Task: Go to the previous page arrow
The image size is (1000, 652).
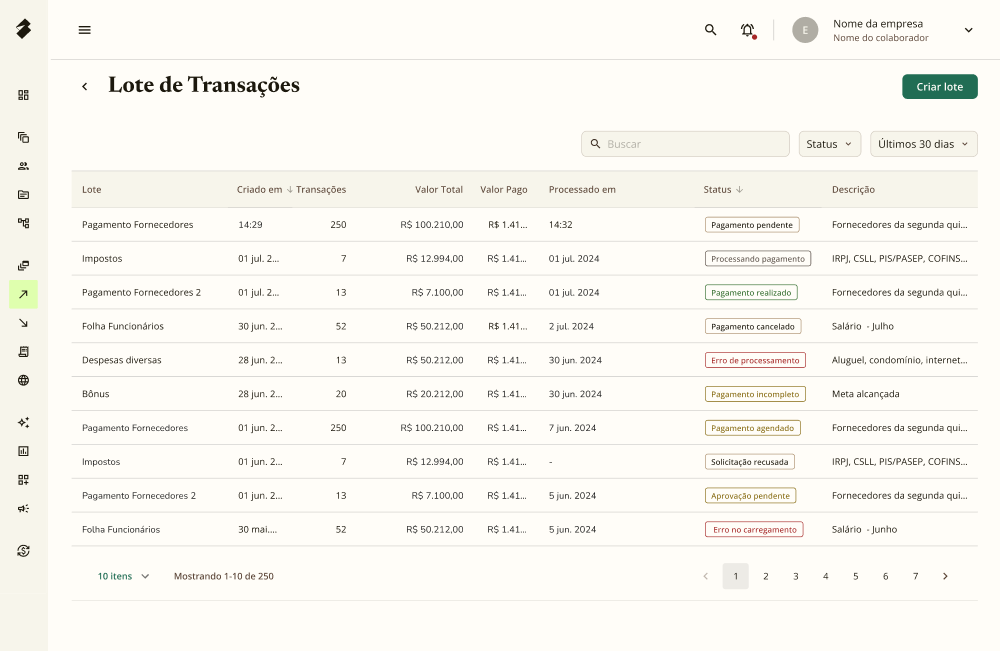Action: tap(705, 576)
